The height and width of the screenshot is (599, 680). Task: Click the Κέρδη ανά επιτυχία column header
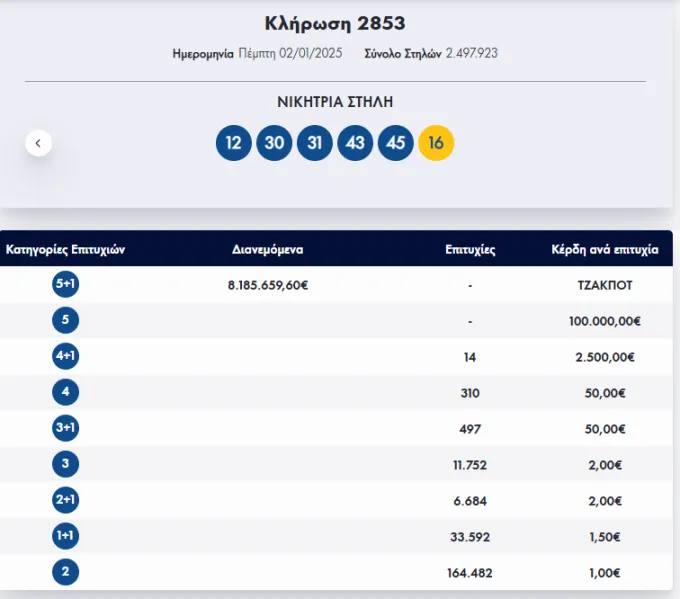605,250
